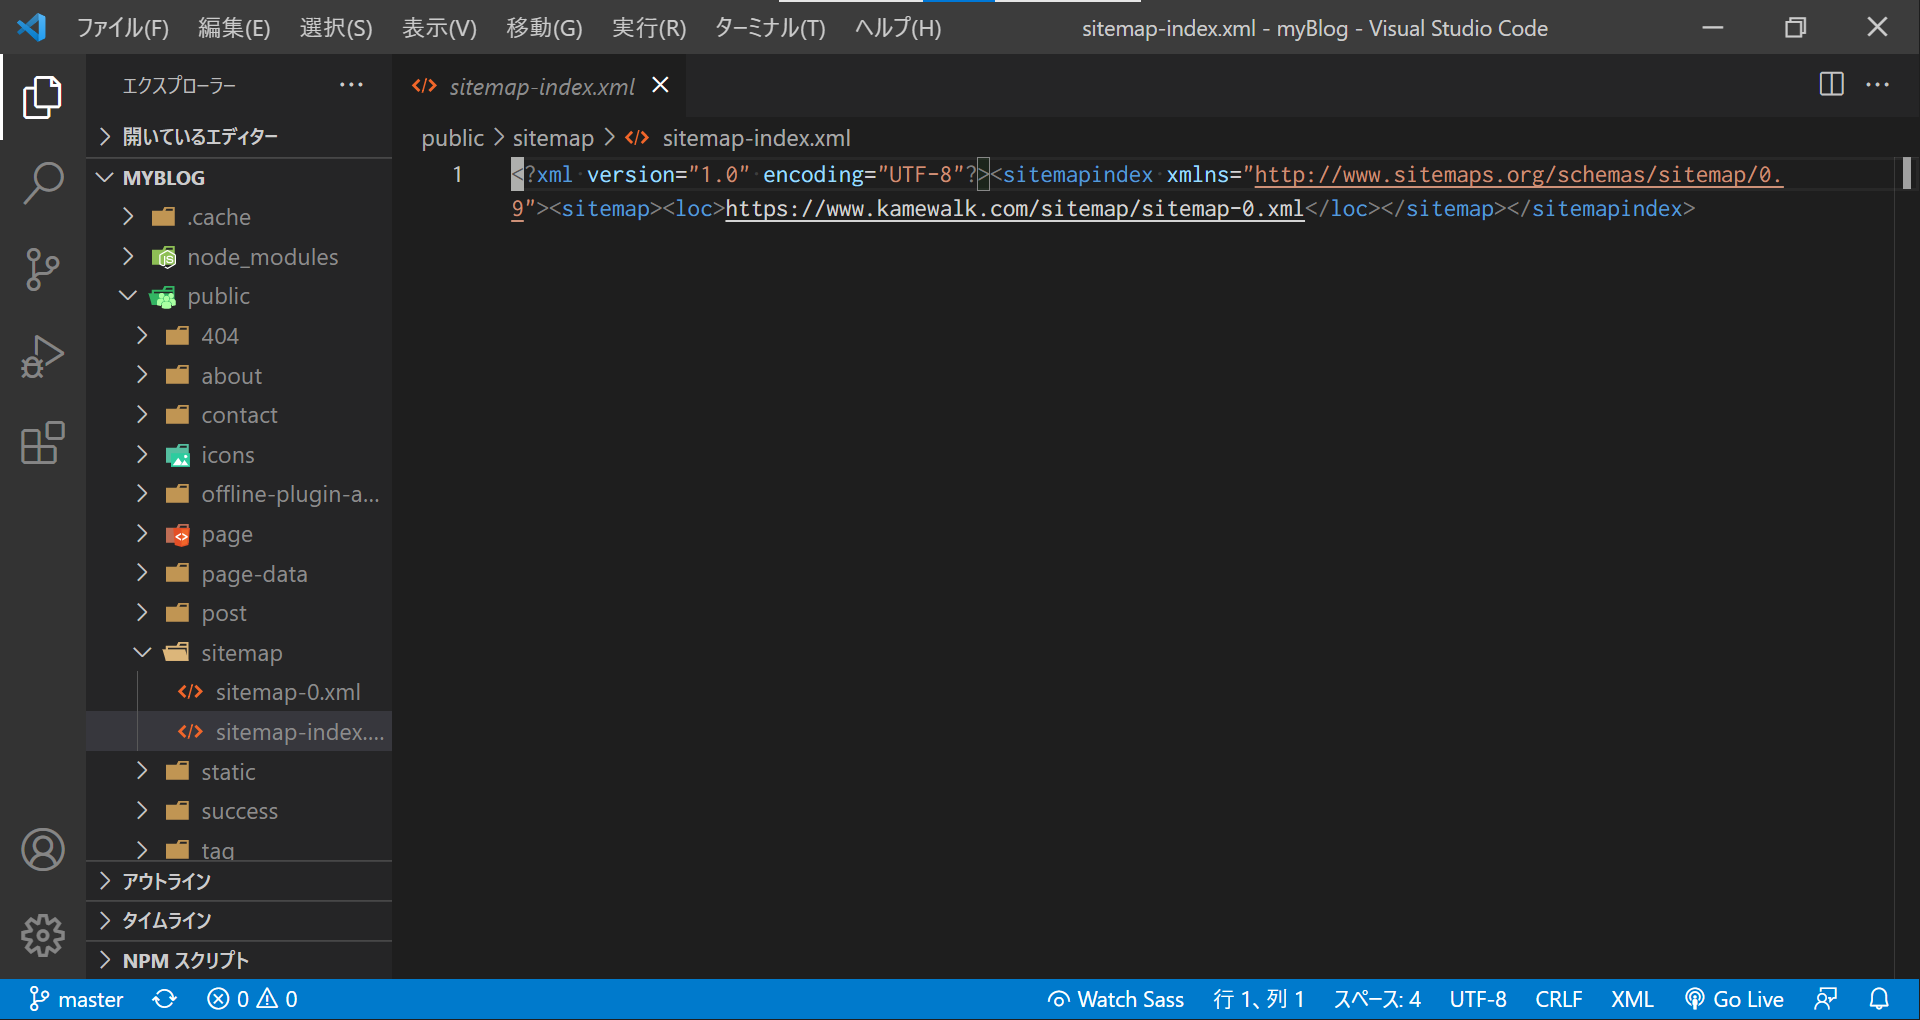Open the 編集(E) menu
This screenshot has width=1920, height=1020.
point(234,28)
